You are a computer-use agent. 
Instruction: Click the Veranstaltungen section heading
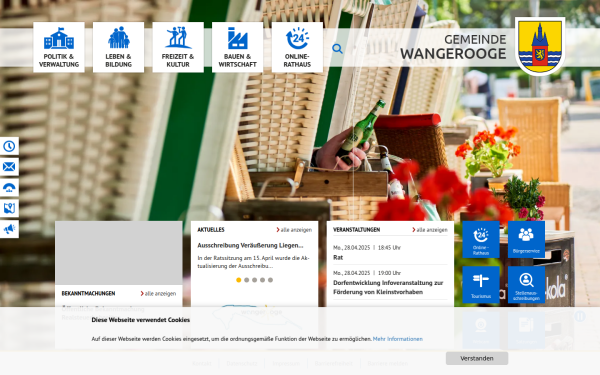tap(357, 230)
